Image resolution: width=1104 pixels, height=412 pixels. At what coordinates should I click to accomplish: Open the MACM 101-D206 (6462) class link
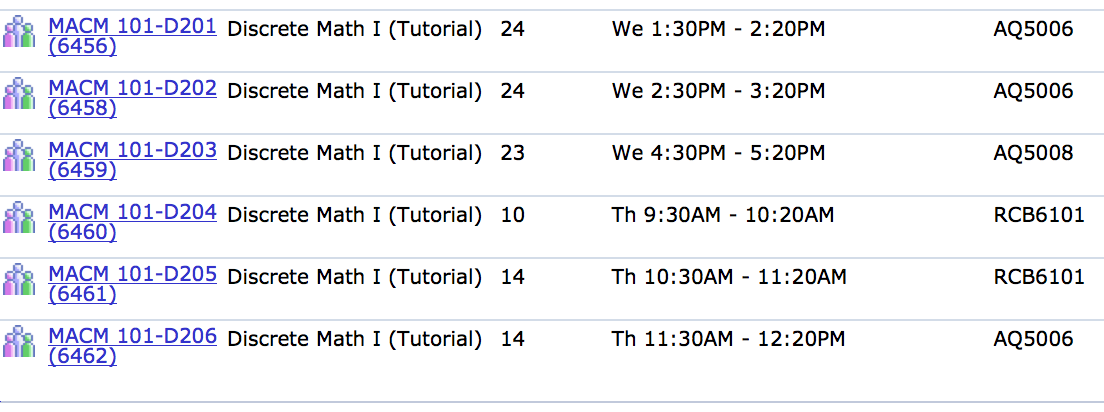point(132,347)
